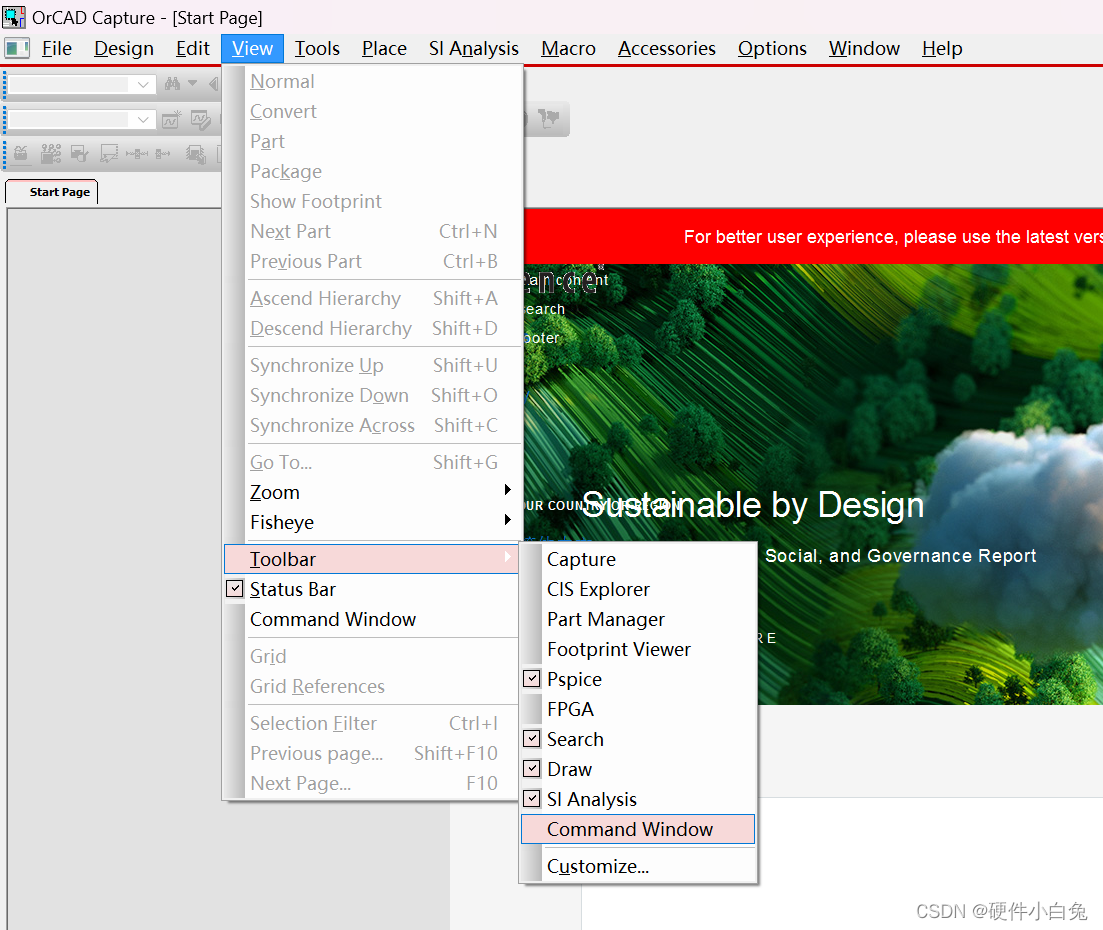The image size is (1103, 930).
Task: Click the OrCAD Capture icon in the title bar
Action: pyautogui.click(x=13, y=17)
